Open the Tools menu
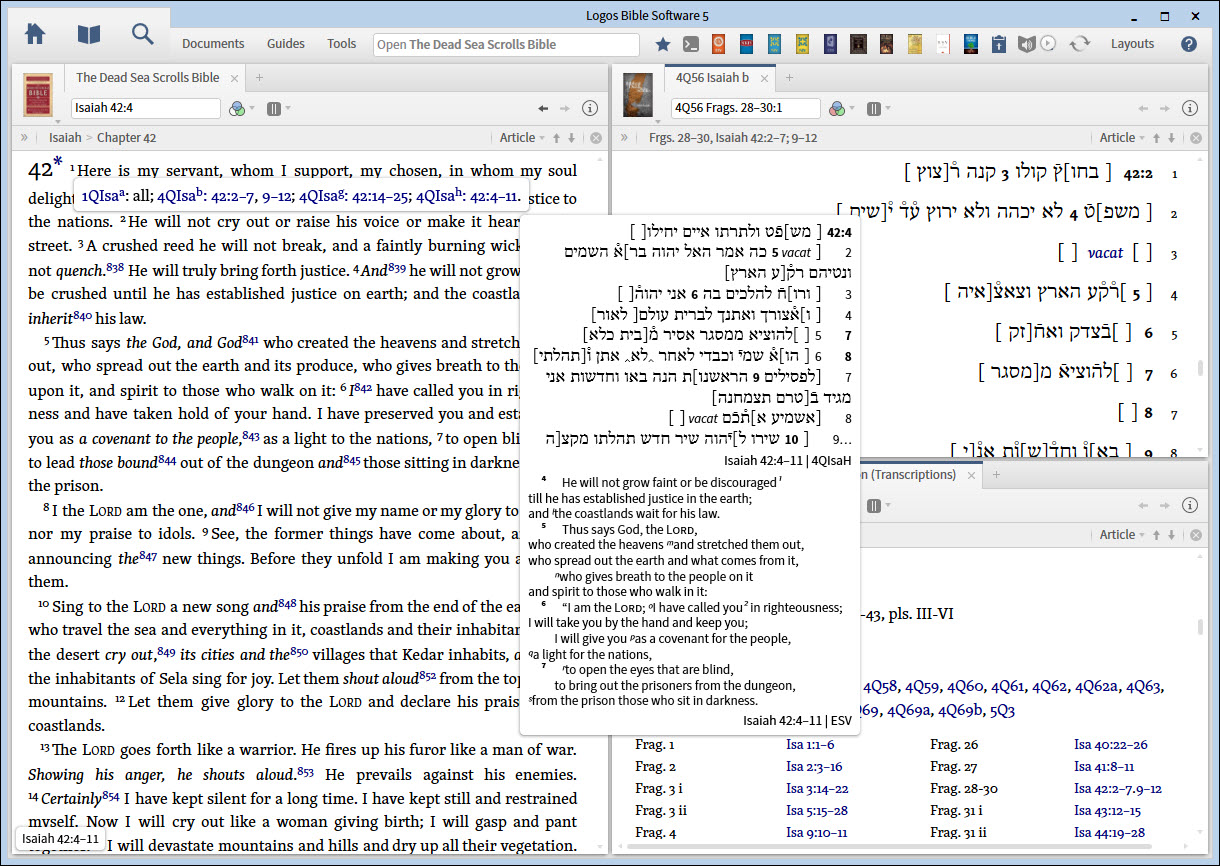The width and height of the screenshot is (1220, 866). tap(342, 44)
